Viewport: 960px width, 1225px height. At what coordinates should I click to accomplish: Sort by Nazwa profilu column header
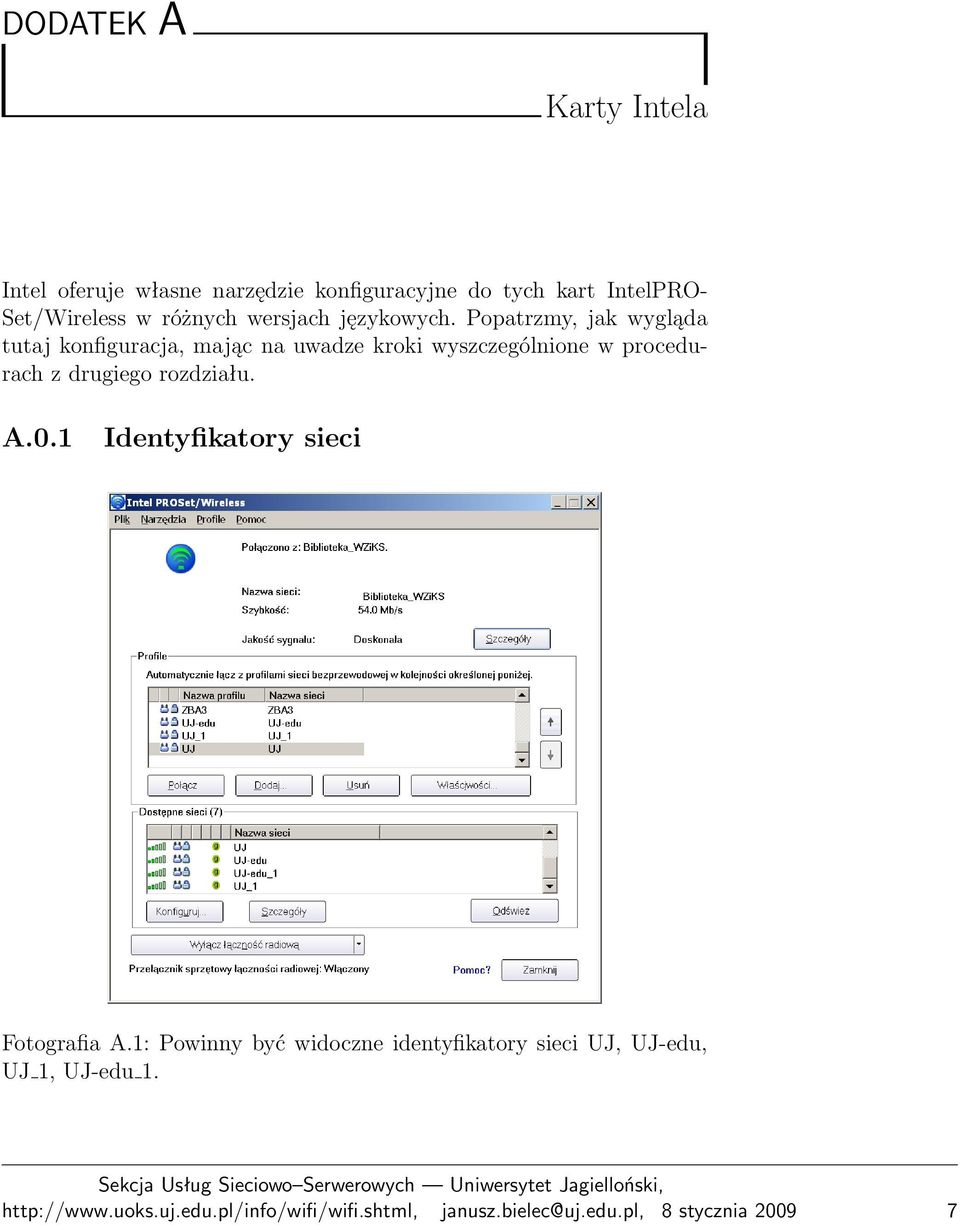[221, 695]
